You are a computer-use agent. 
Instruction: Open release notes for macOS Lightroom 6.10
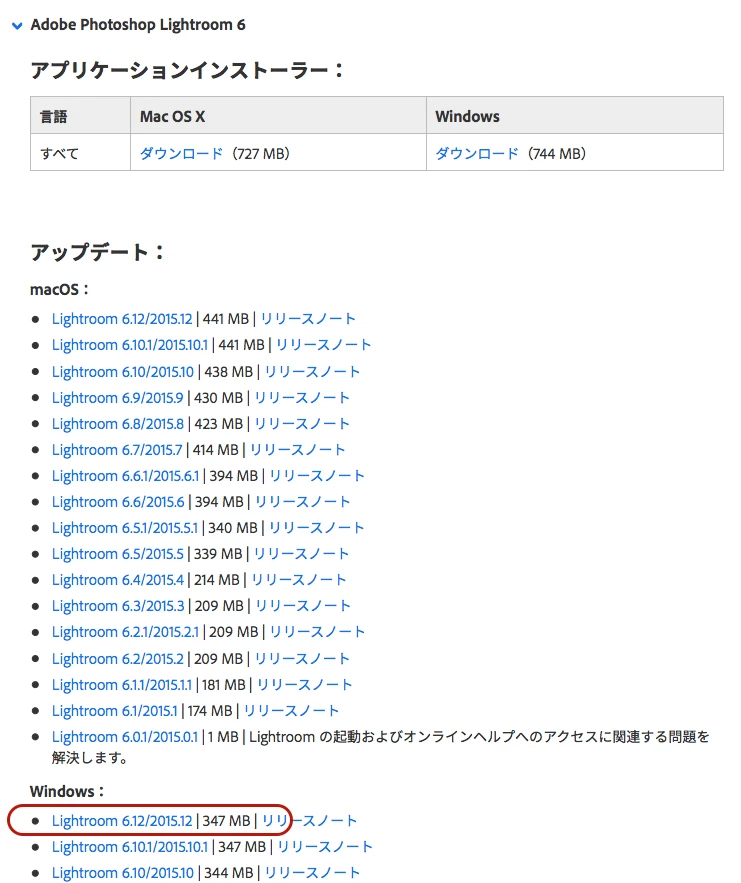312,372
